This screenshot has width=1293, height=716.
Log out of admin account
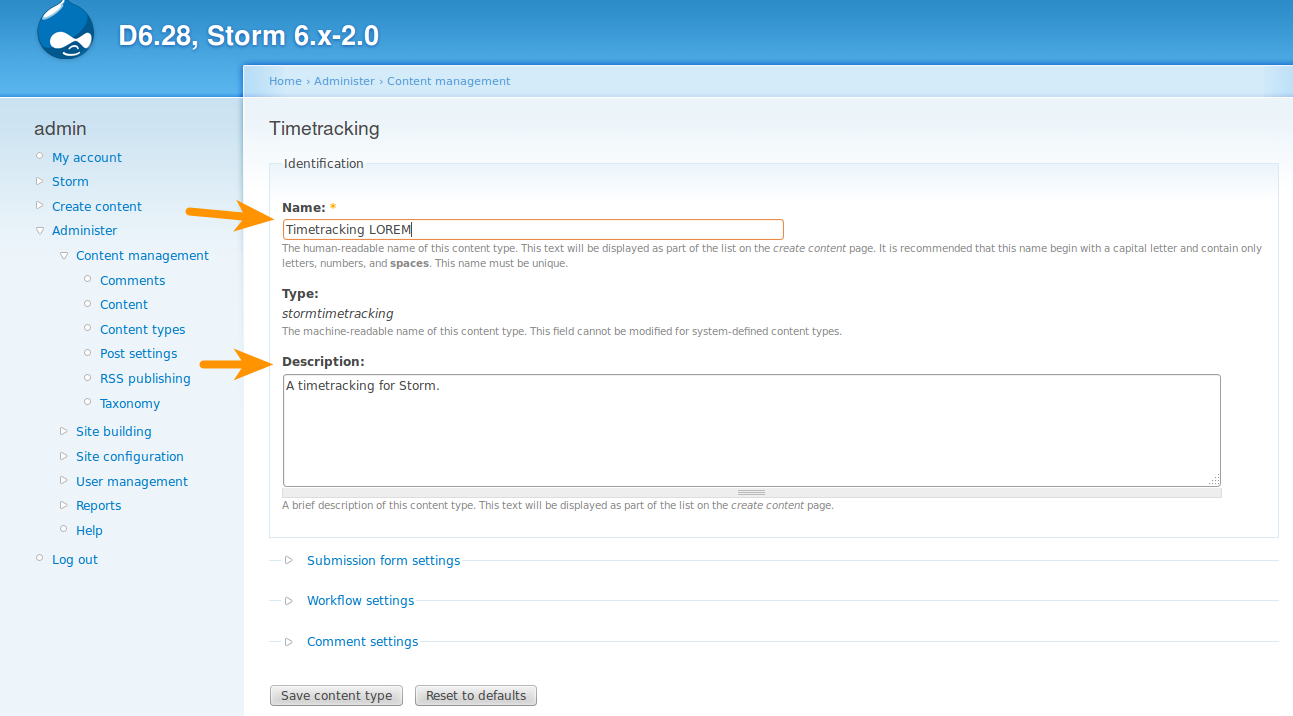click(x=75, y=559)
